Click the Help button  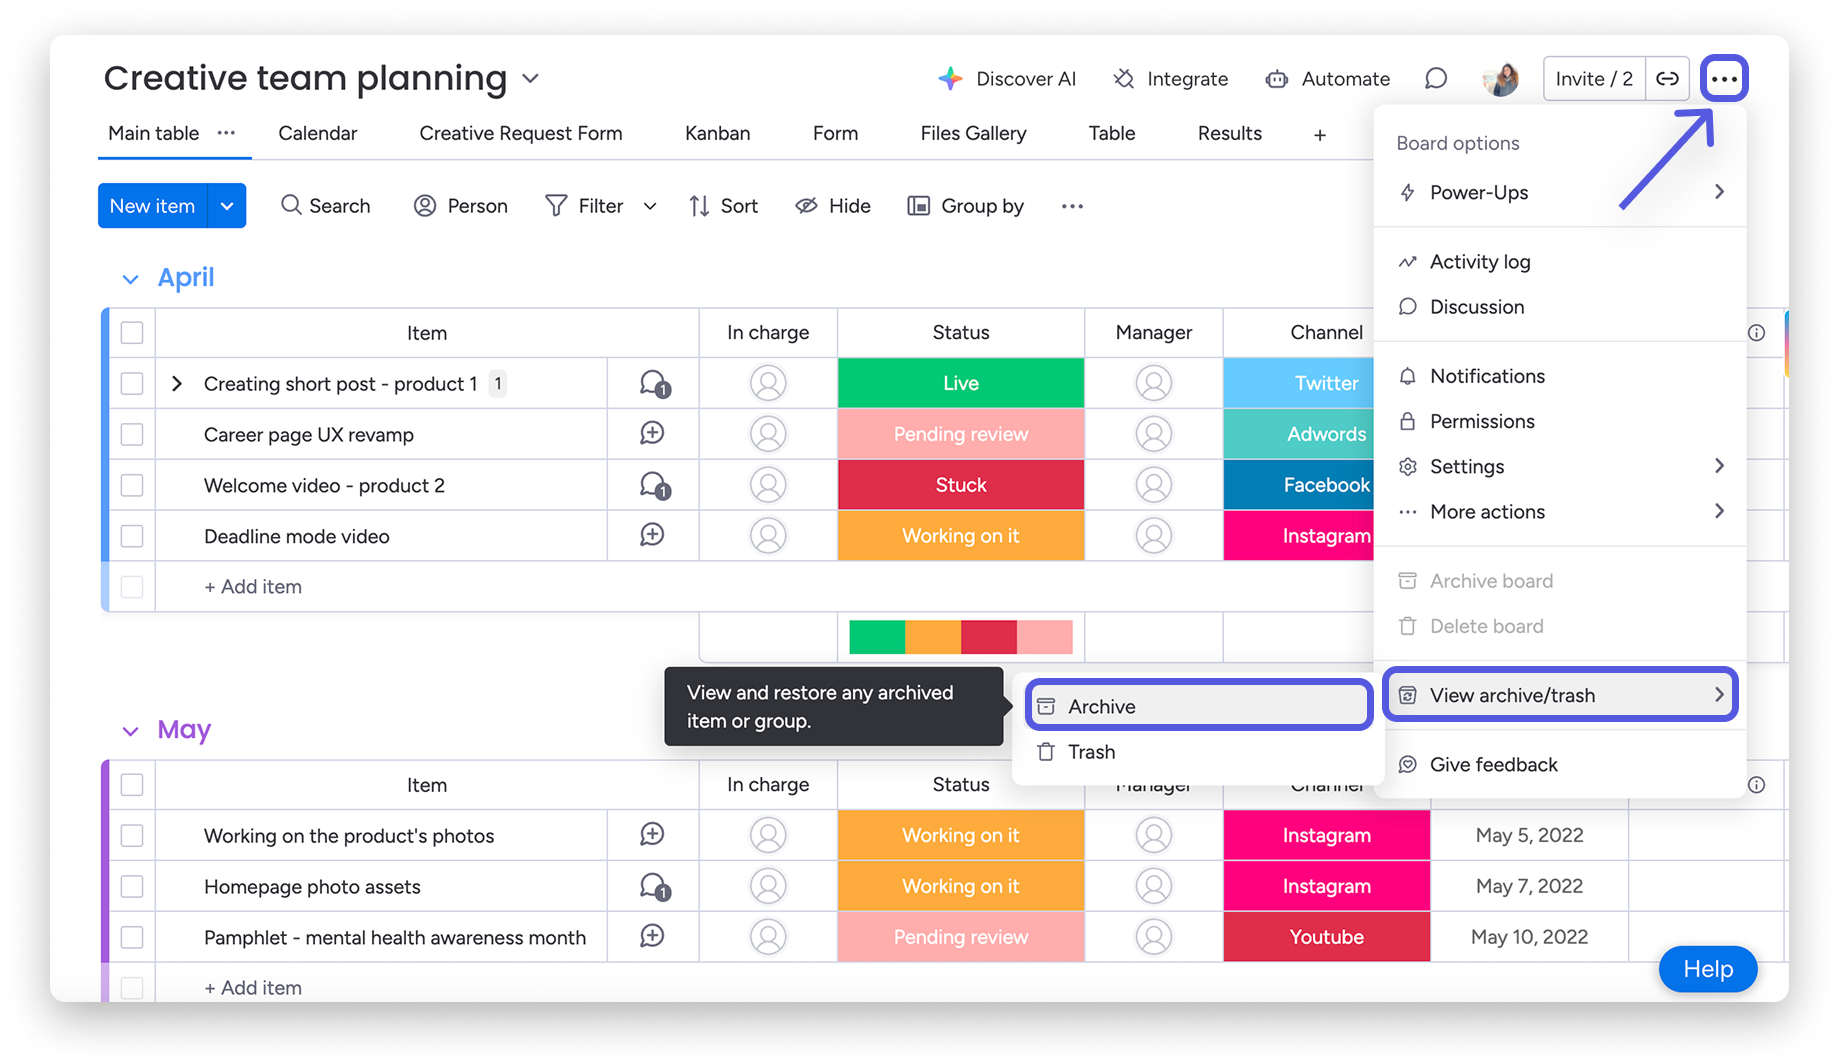[1708, 968]
